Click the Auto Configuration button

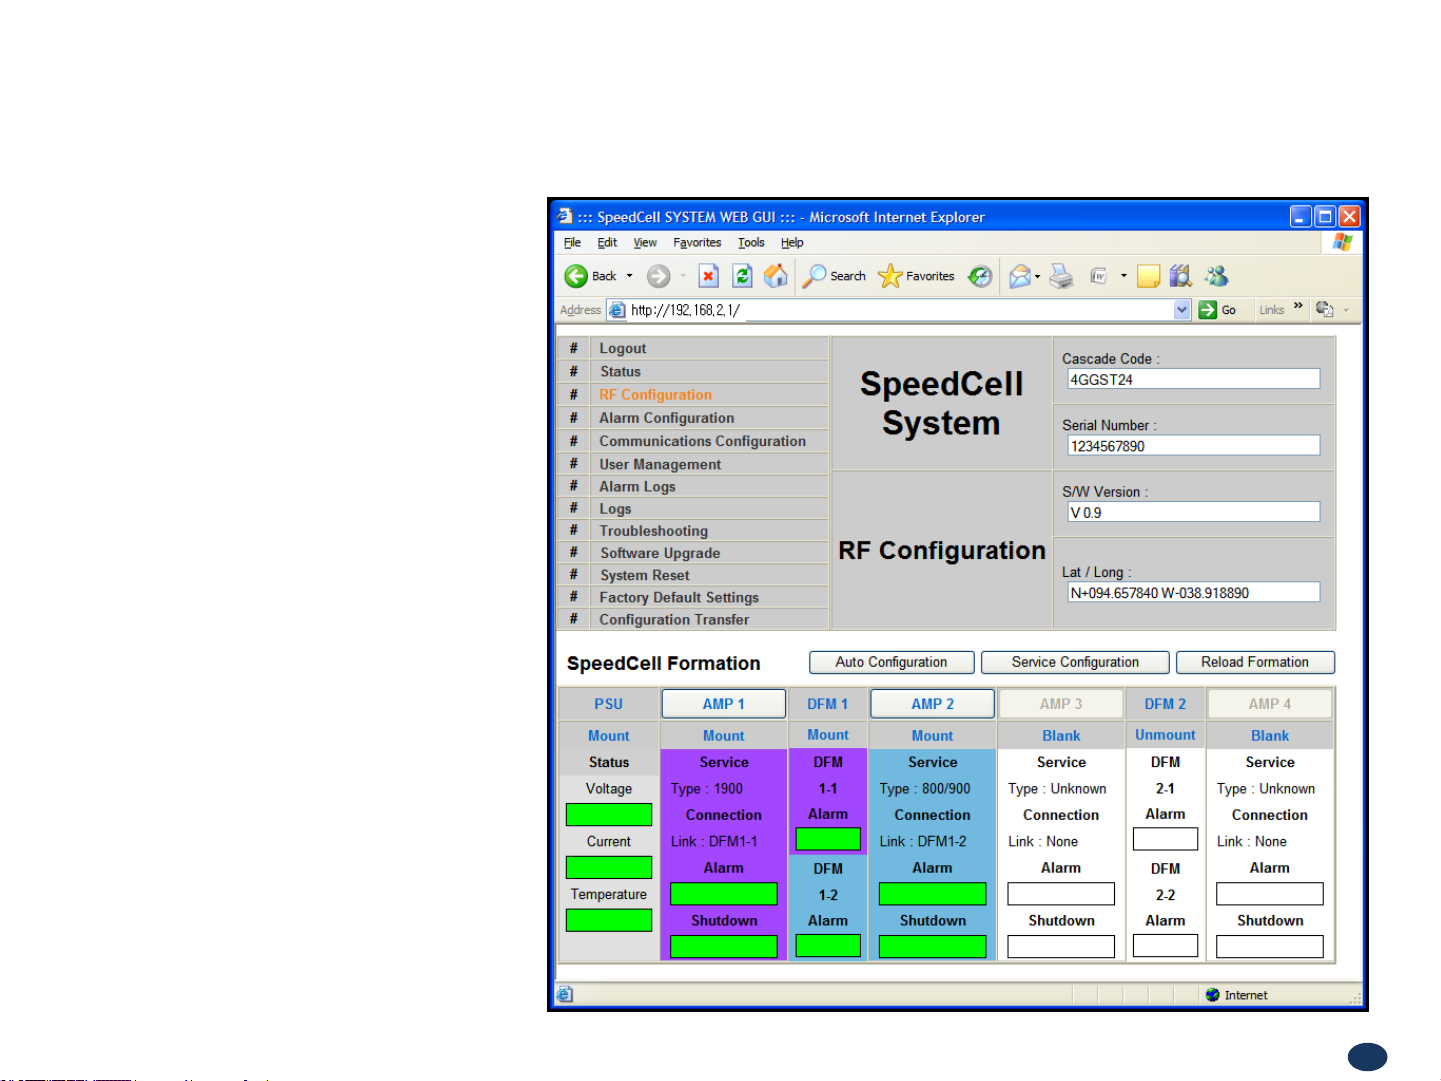(x=891, y=662)
